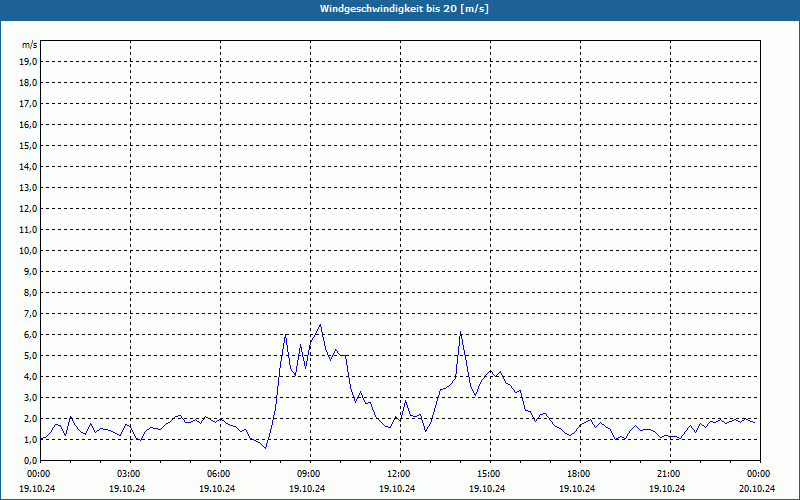
Task: Click the 6,0 y-axis label
Action: (30, 334)
